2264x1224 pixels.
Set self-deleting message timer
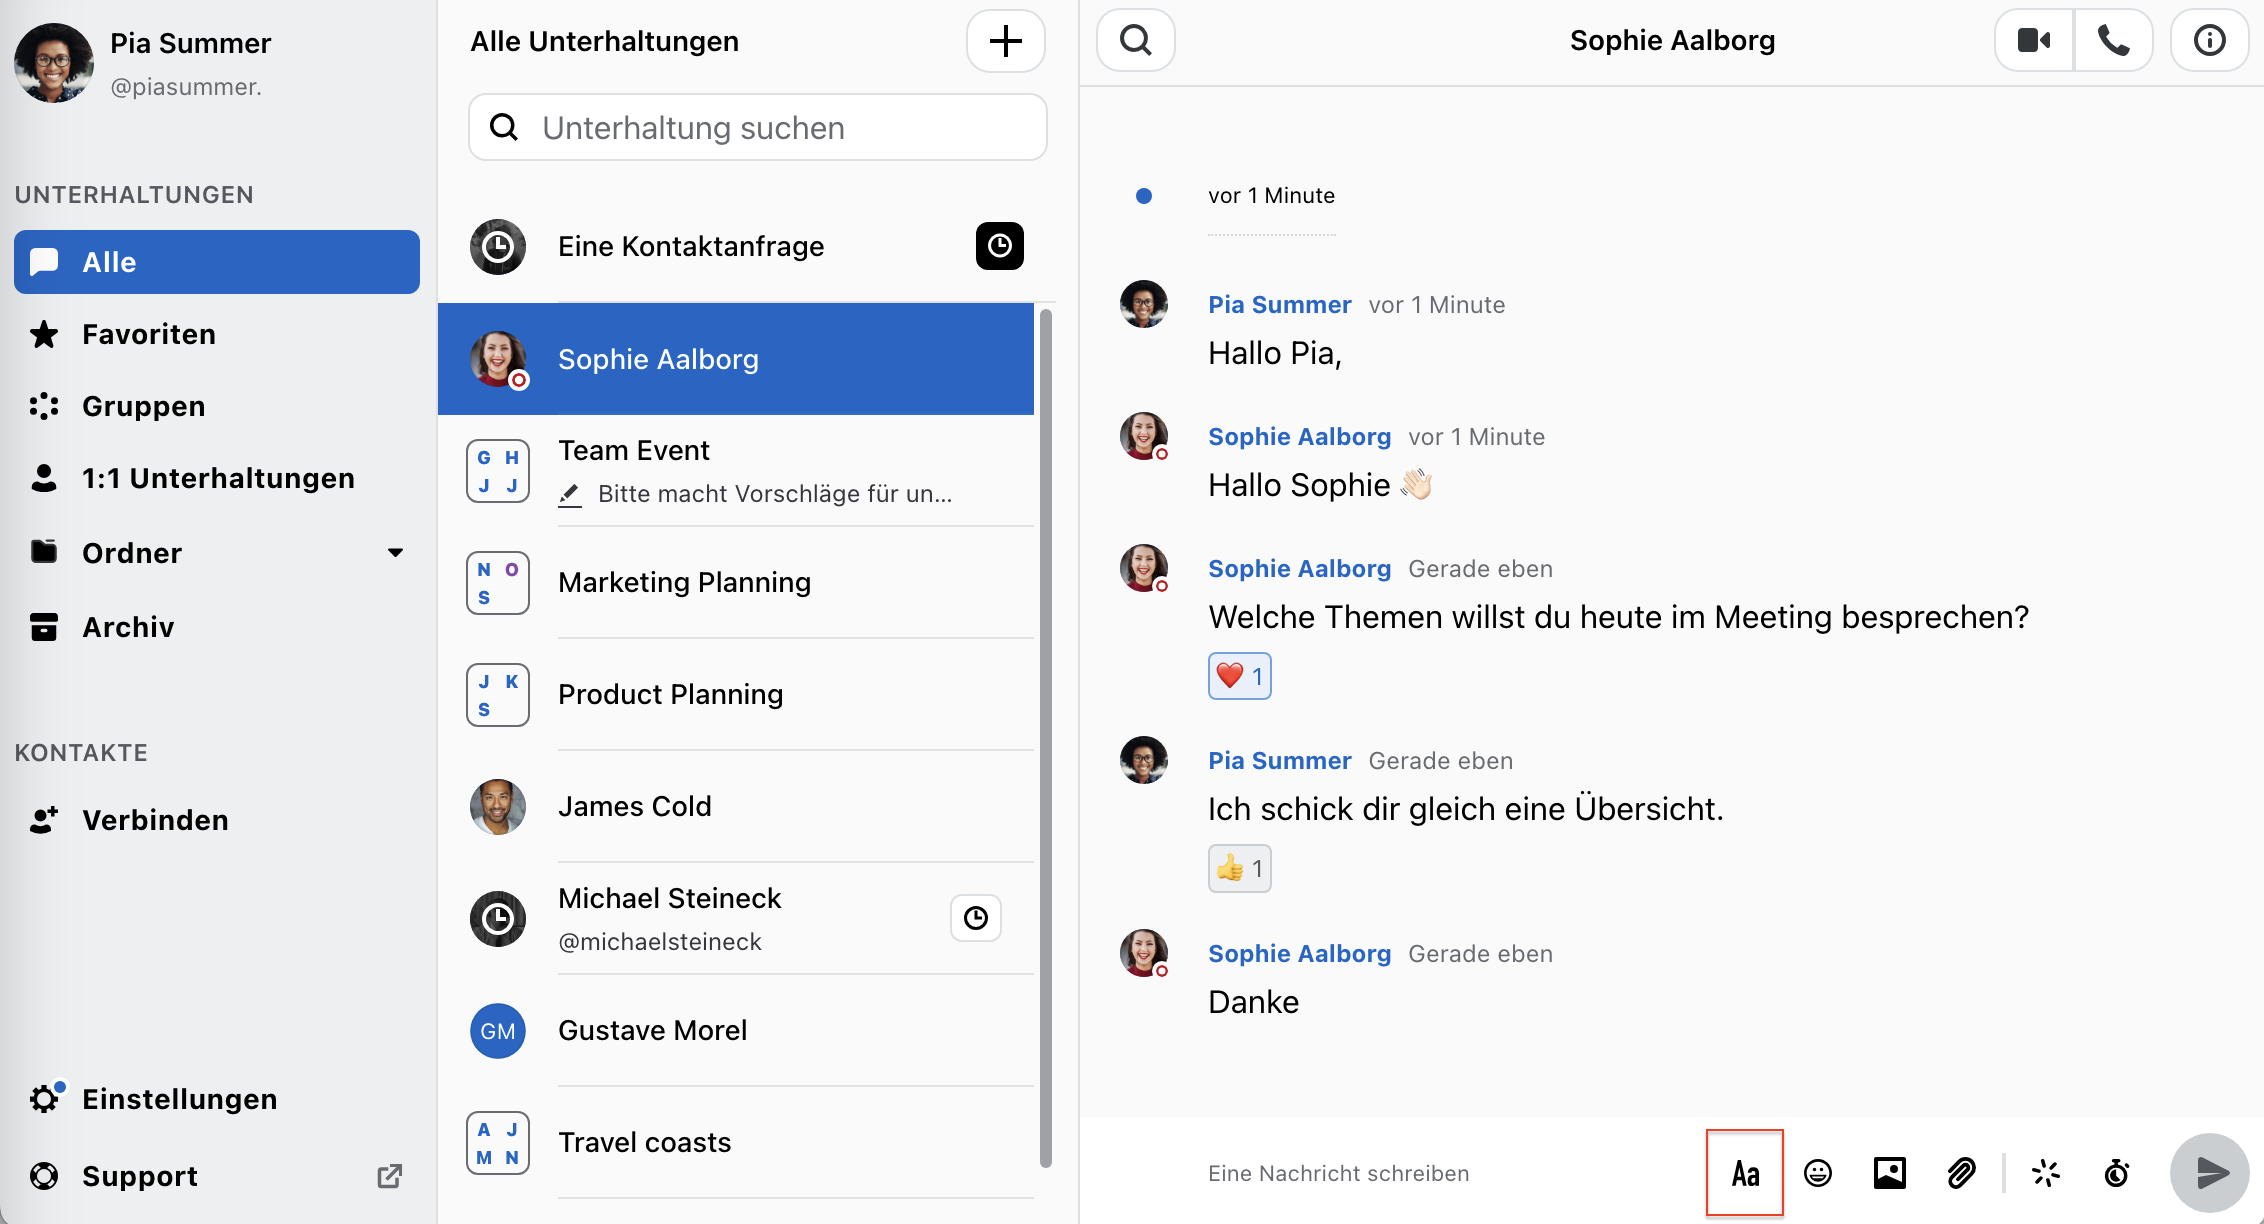click(2117, 1173)
